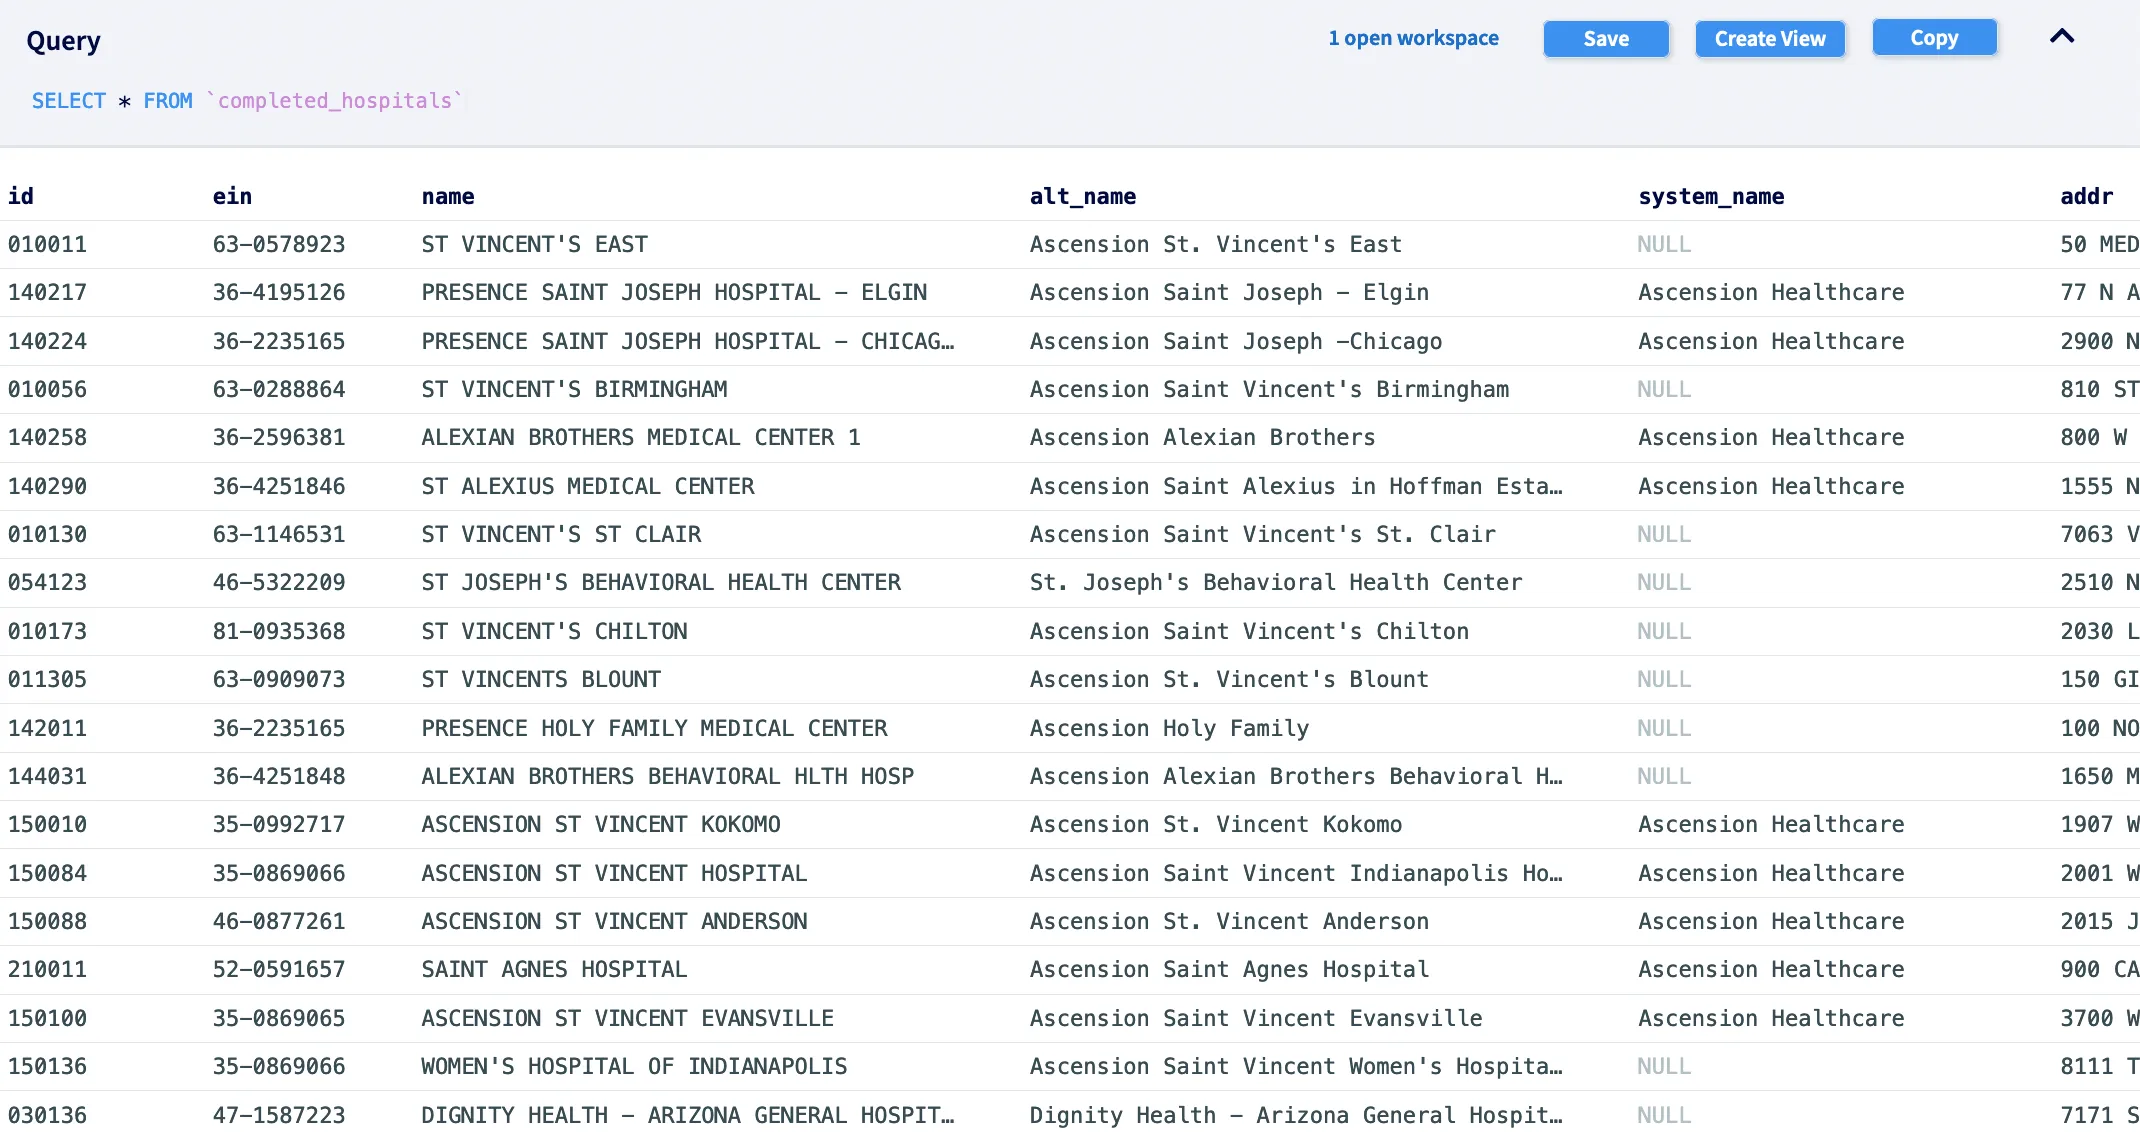Viewport: 2140px width, 1132px height.
Task: Click DIGNITY HEALTH - ARIZONA GENERAL name cell
Action: tap(687, 1114)
